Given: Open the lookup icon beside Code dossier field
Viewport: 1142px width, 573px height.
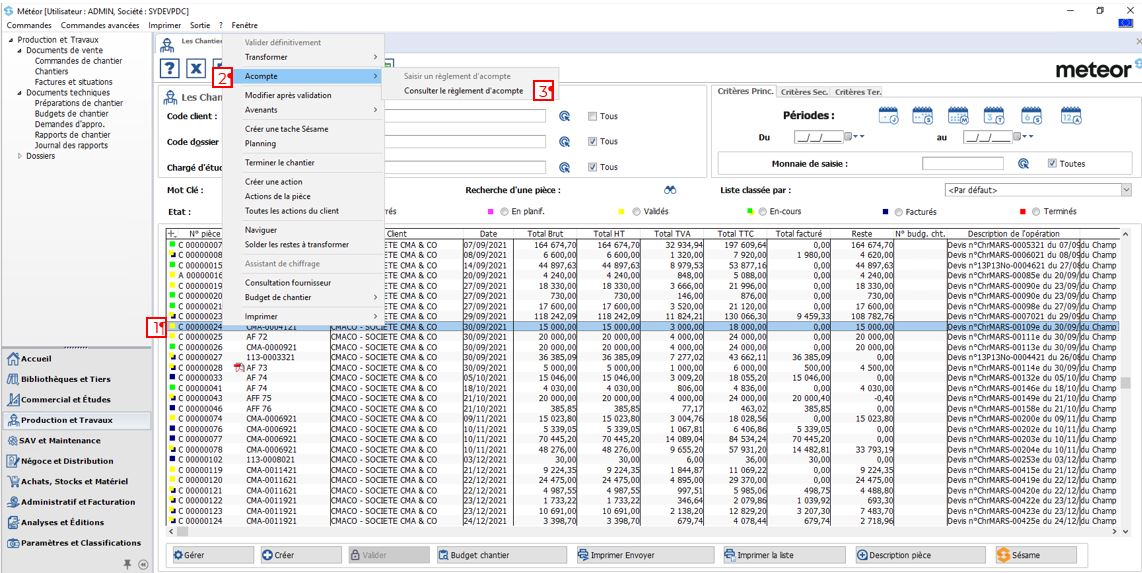Looking at the screenshot, I should [564, 141].
